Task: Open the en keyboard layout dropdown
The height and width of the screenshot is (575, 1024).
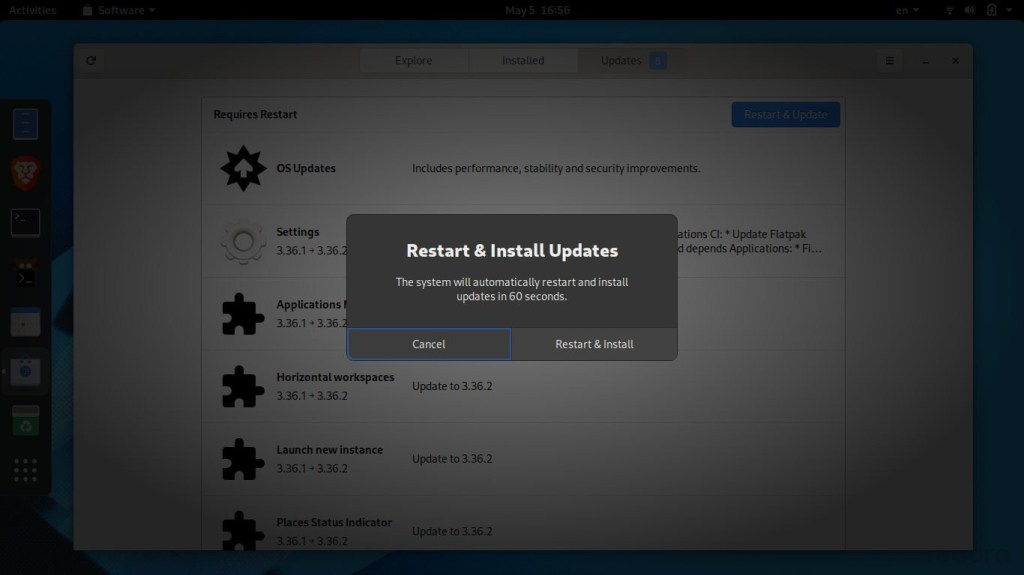Action: tap(907, 10)
